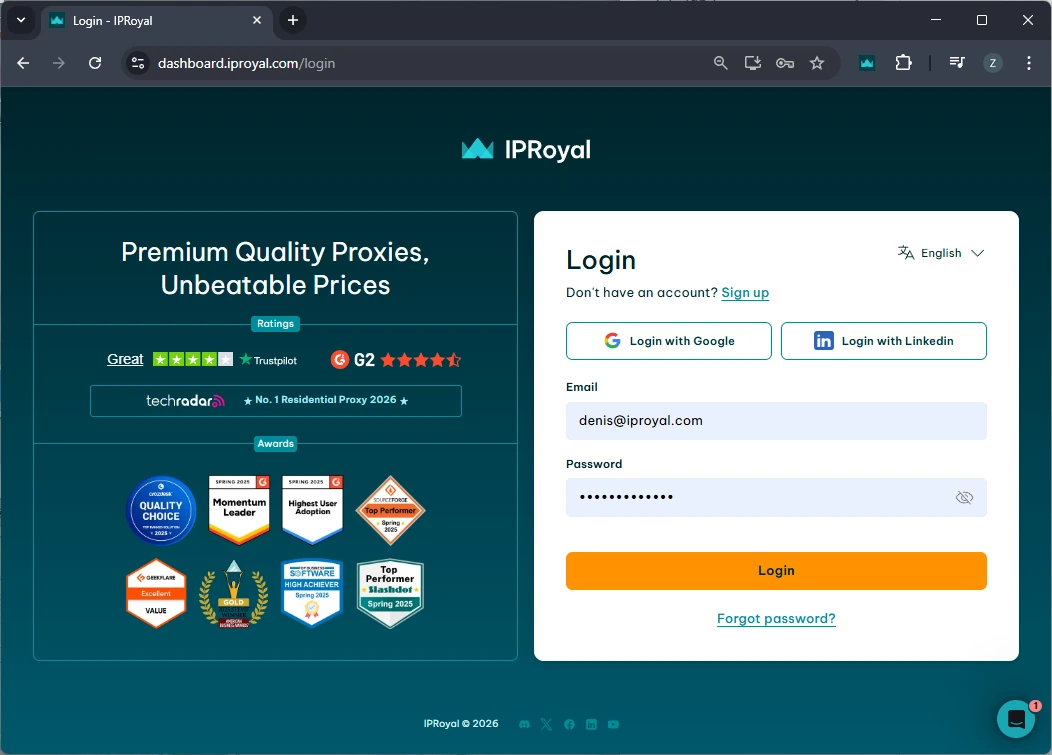
Task: Click the Forgot password? link
Action: (x=776, y=619)
